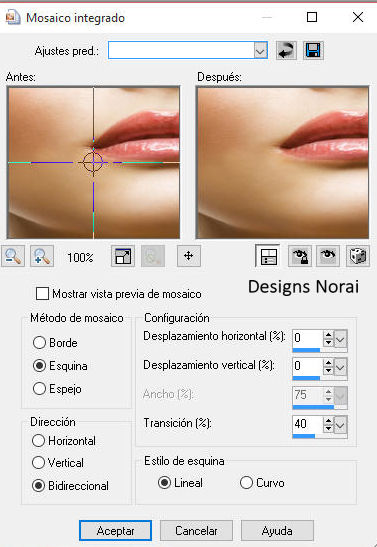Click the randomize dice icon
This screenshot has width=377, height=547.
[x=358, y=256]
